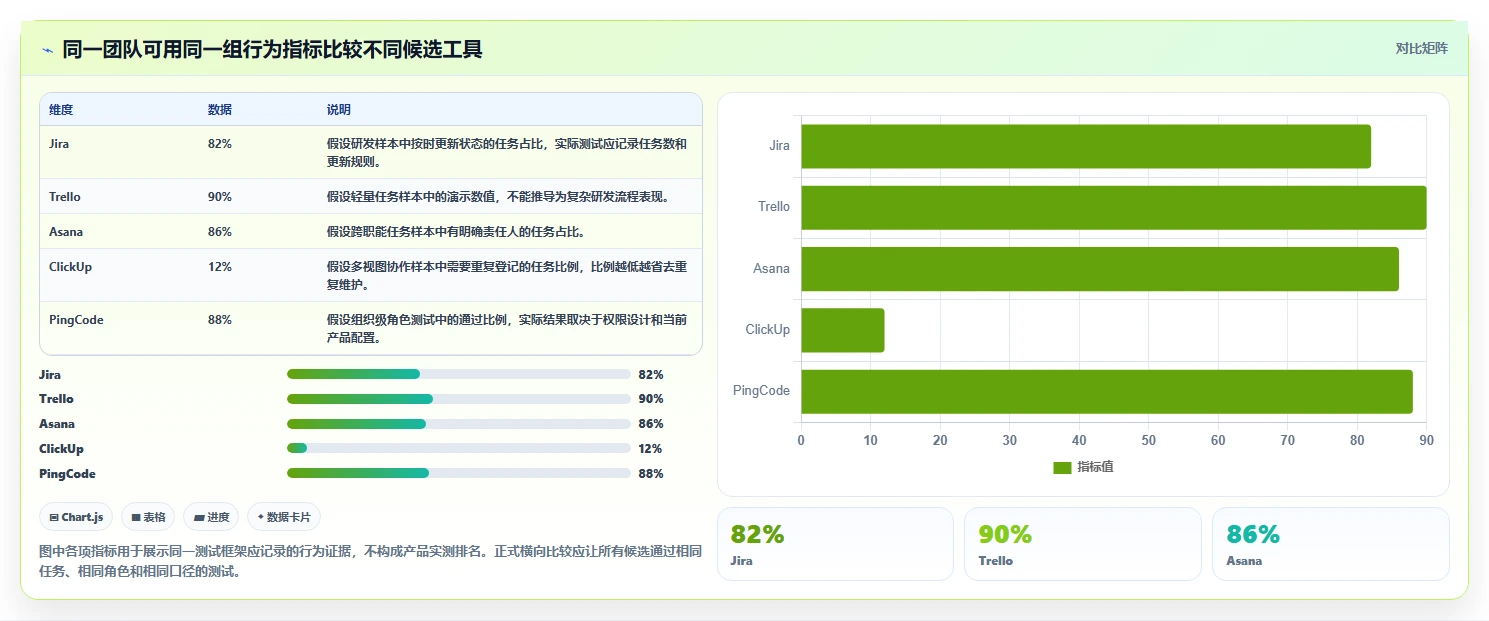Screen dimensions: 1489x621
Task: Click the Trello description starting 假设轻量任务
Action: click(x=498, y=197)
